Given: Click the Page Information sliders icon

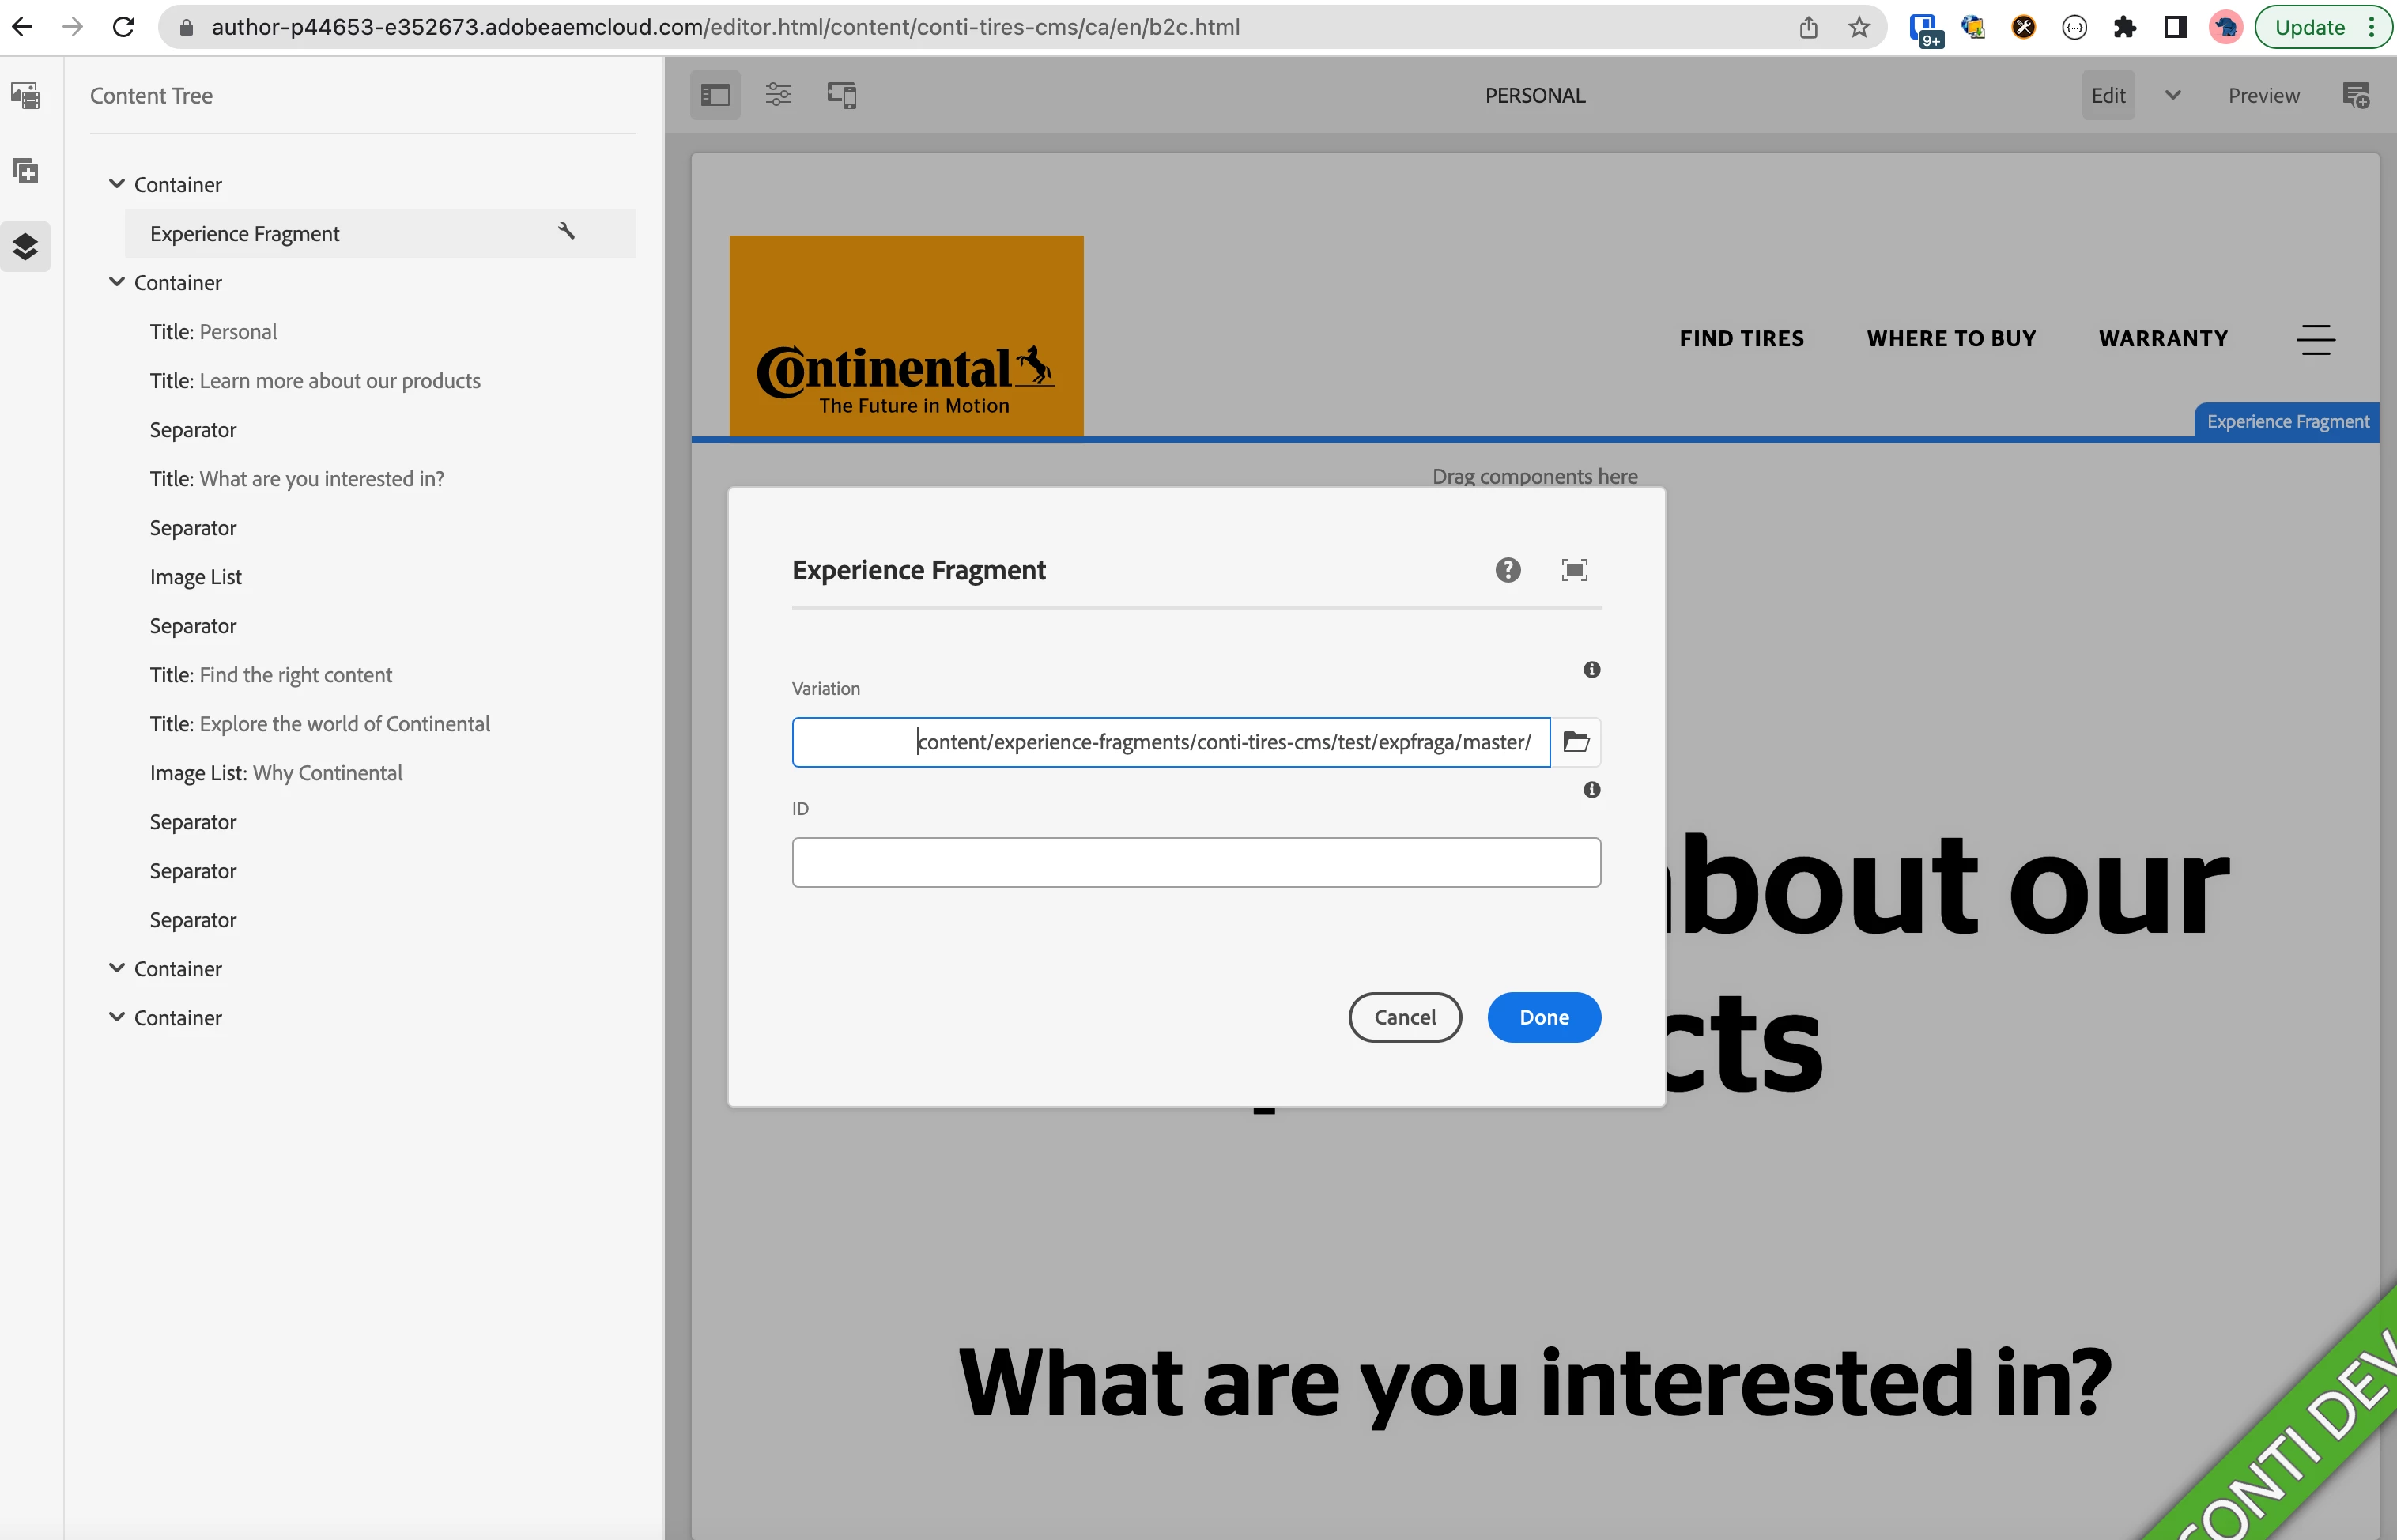Looking at the screenshot, I should pos(778,95).
